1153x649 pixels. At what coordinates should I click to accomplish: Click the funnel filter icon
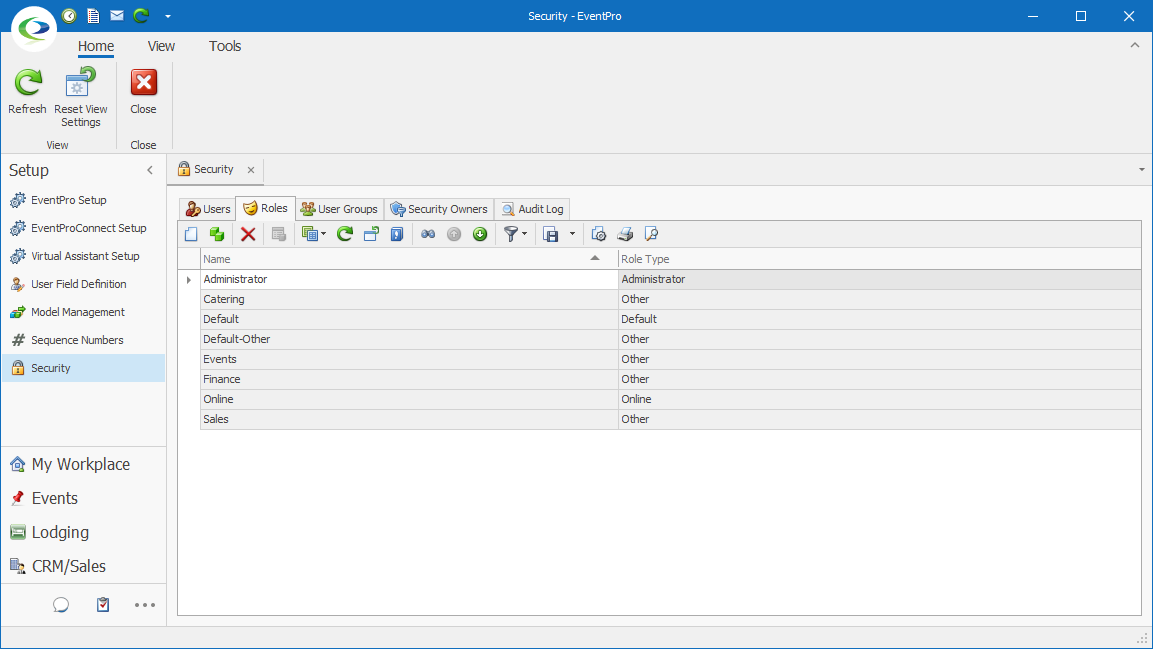pyautogui.click(x=510, y=234)
